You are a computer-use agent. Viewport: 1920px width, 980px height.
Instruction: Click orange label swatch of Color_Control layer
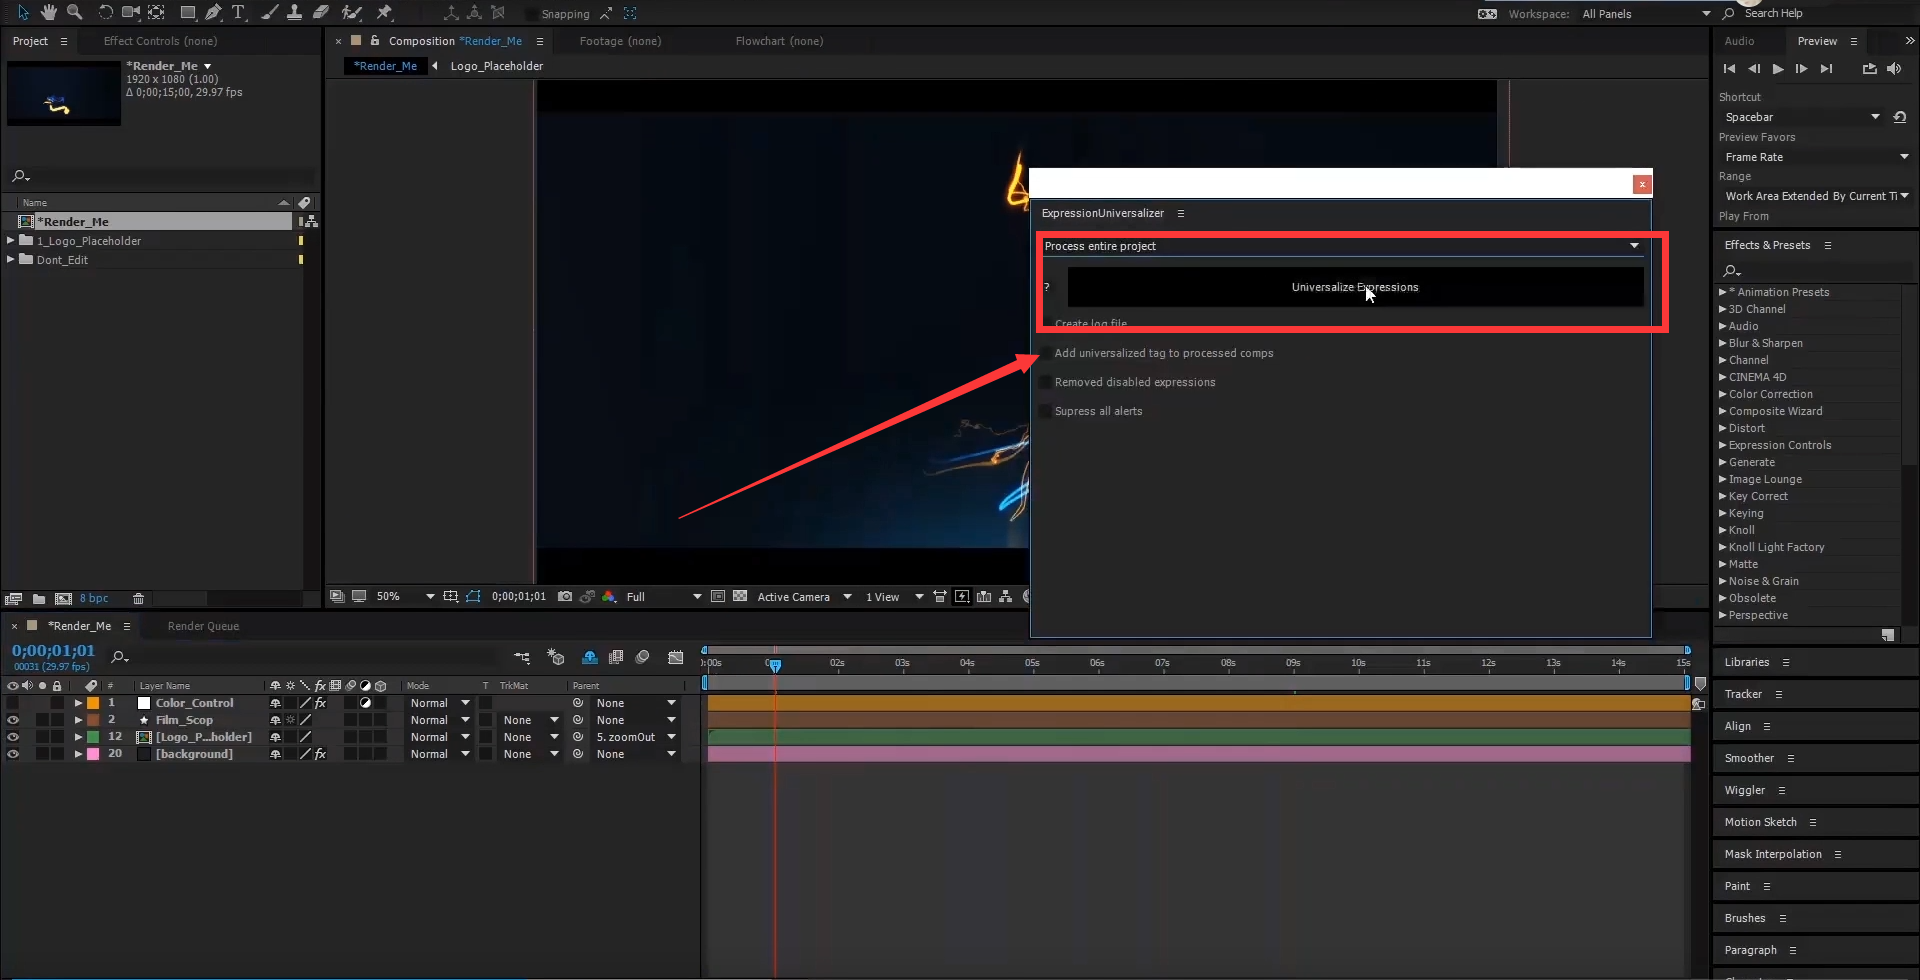tap(93, 703)
